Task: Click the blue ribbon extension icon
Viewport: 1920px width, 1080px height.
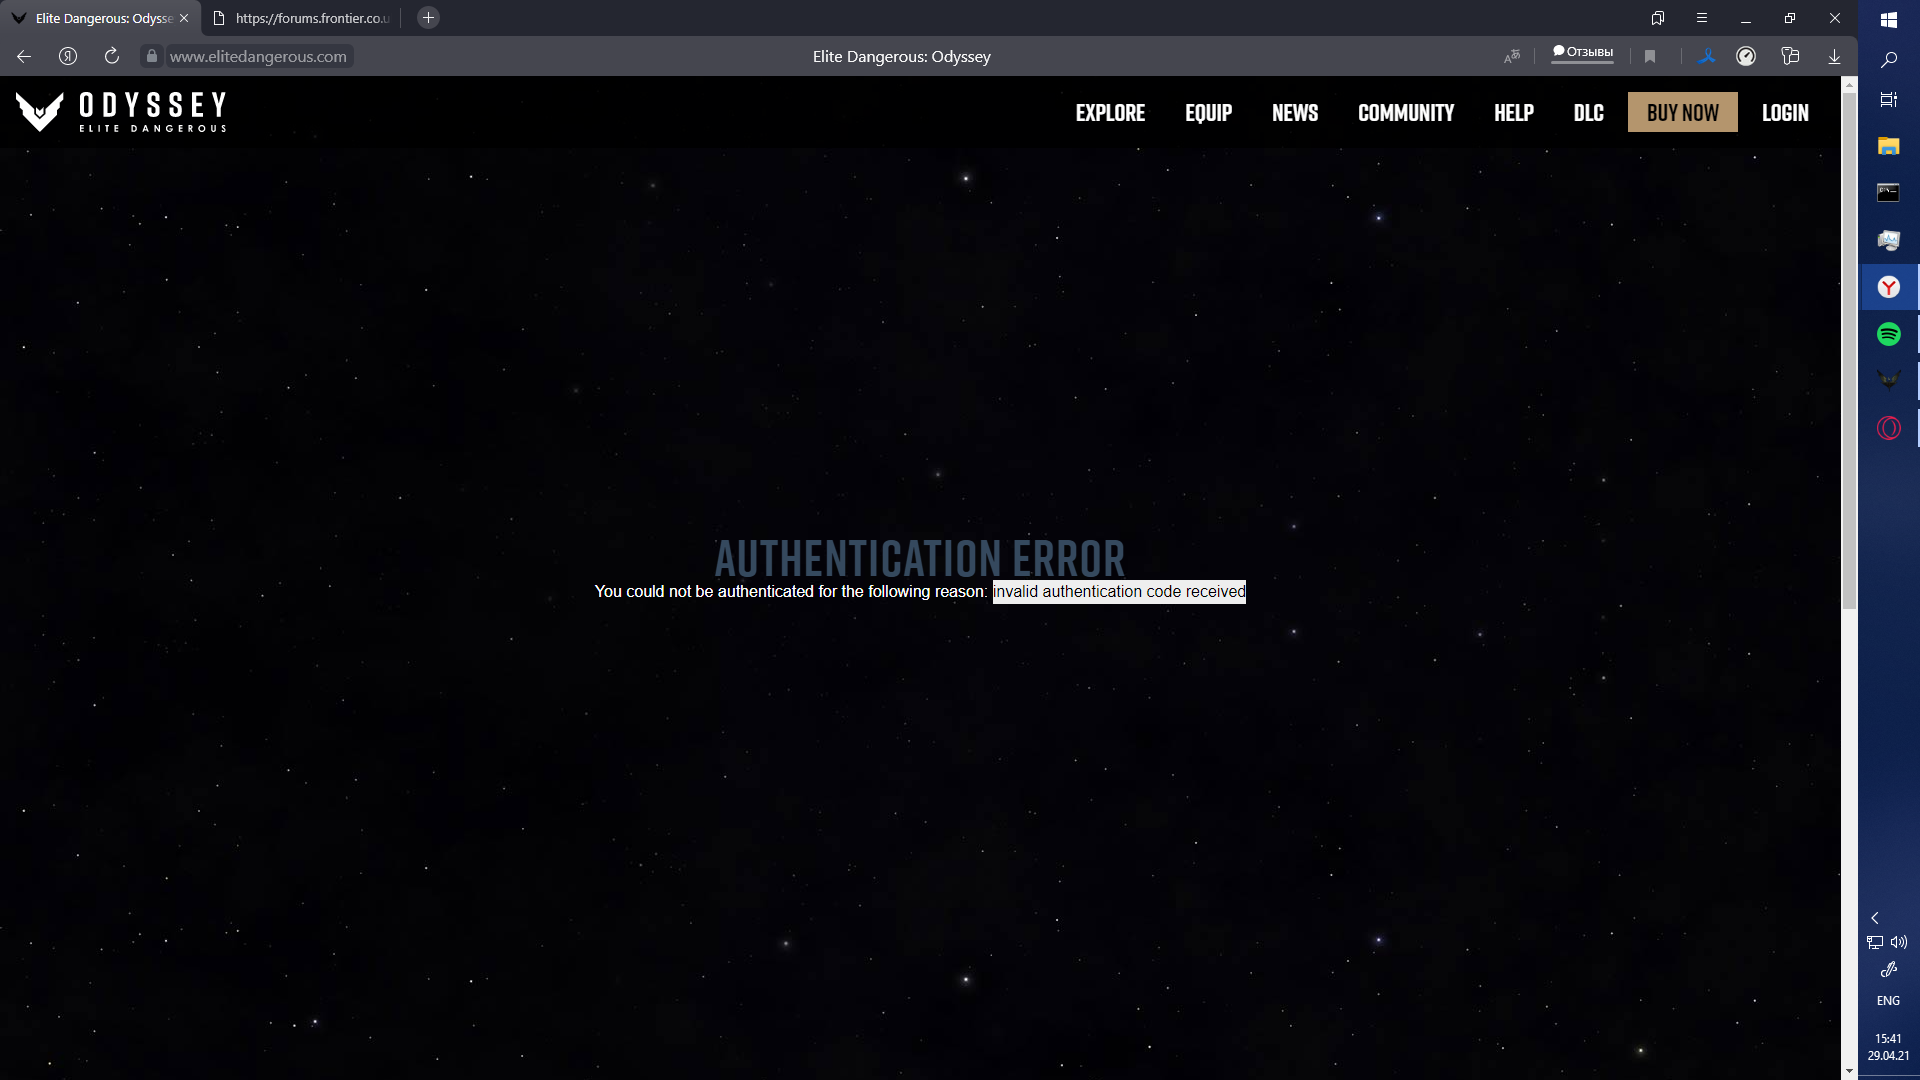Action: pyautogui.click(x=1707, y=56)
